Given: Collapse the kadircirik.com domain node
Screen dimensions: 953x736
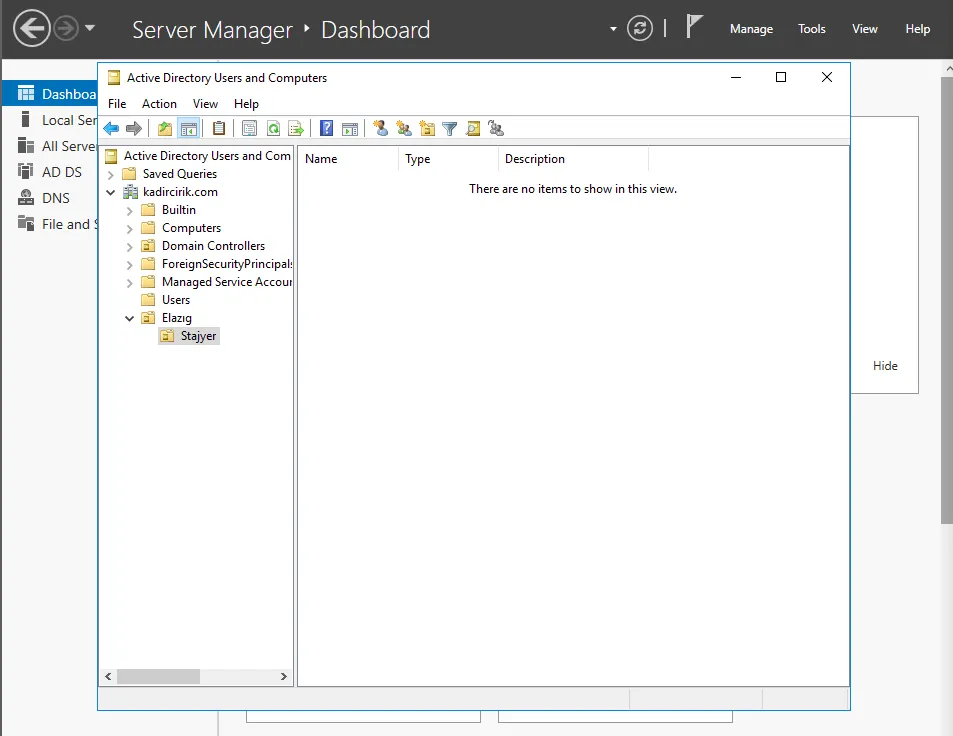Looking at the screenshot, I should (x=111, y=192).
